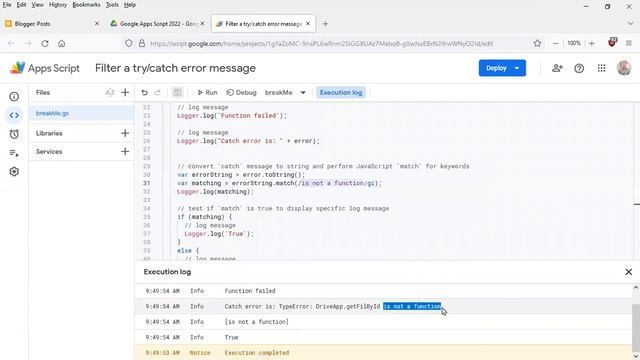The image size is (640, 360).
Task: Close the Google Apps Script 2022 tab
Action: [202, 24]
